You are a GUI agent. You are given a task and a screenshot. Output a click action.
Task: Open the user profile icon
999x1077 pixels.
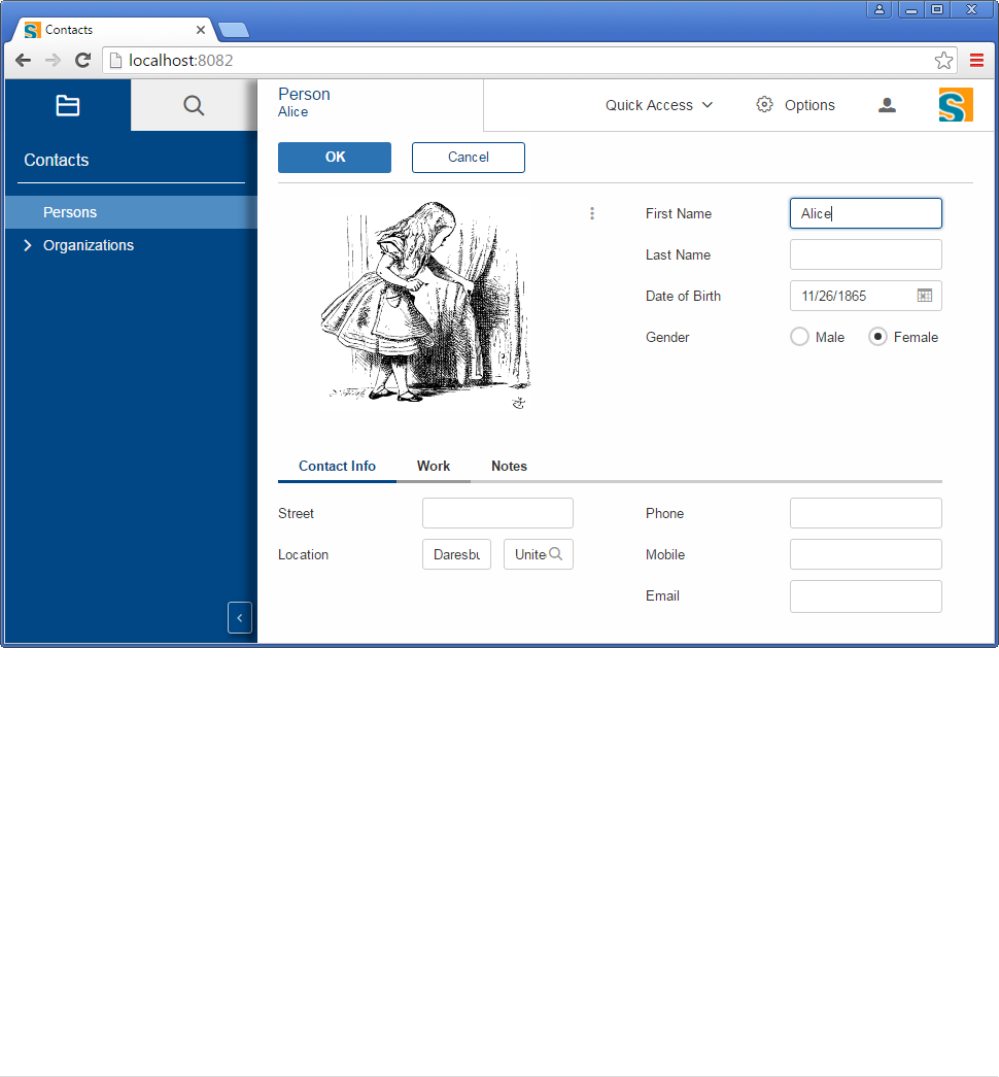click(x=887, y=104)
